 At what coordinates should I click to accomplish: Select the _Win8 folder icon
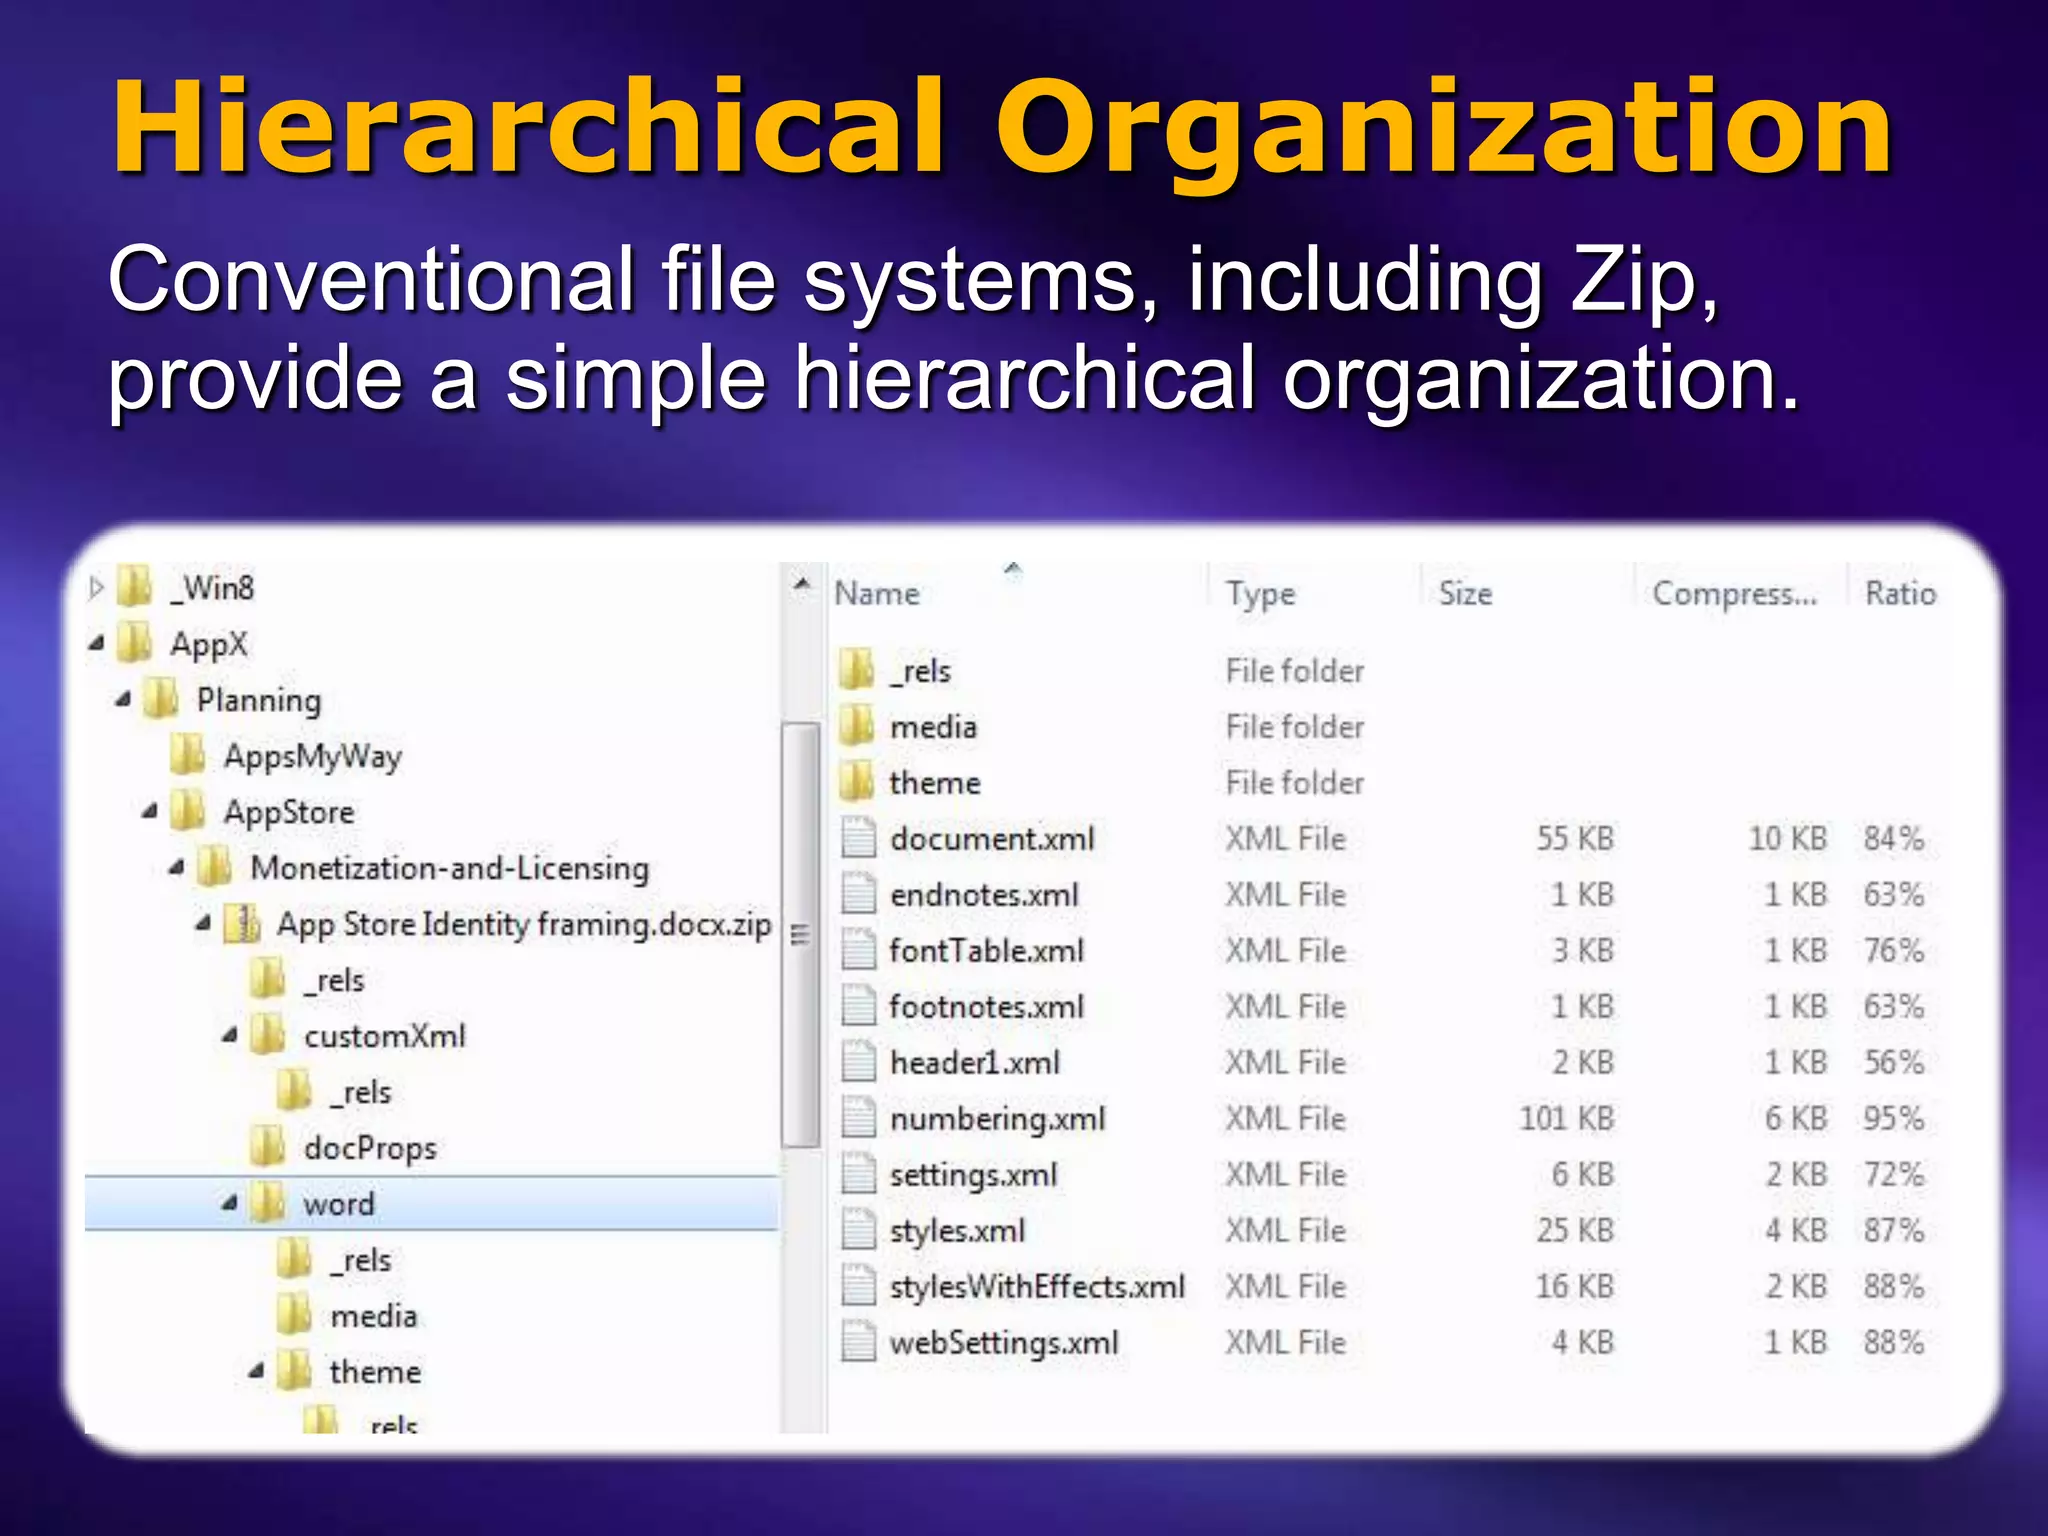[x=134, y=587]
